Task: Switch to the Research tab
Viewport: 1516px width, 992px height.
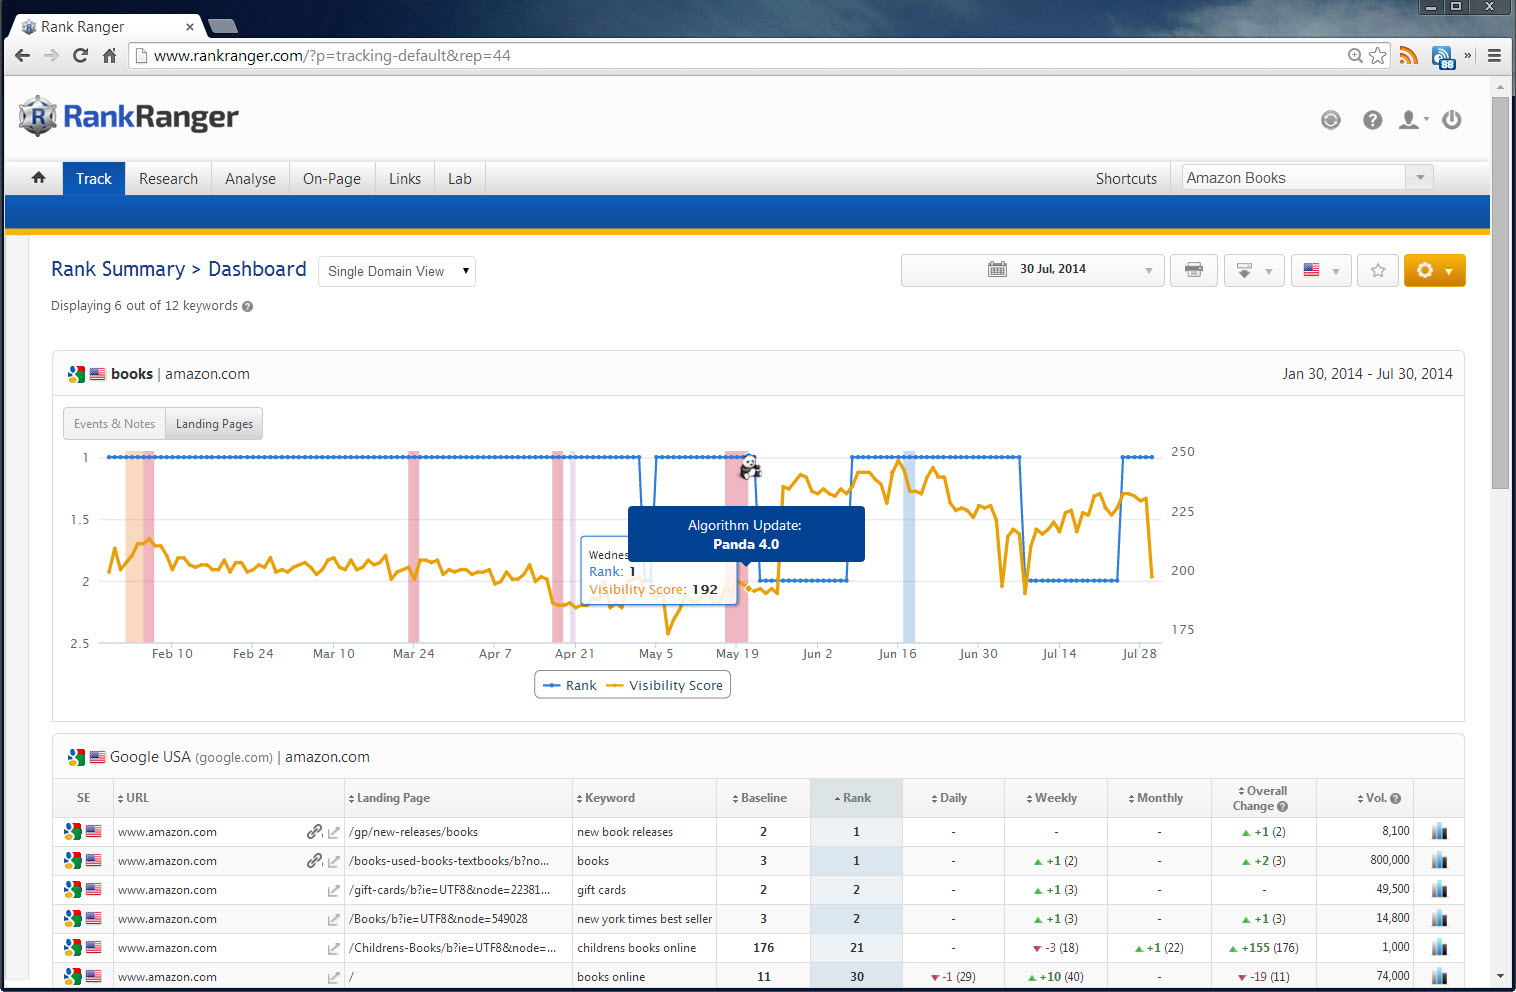Action: point(168,178)
